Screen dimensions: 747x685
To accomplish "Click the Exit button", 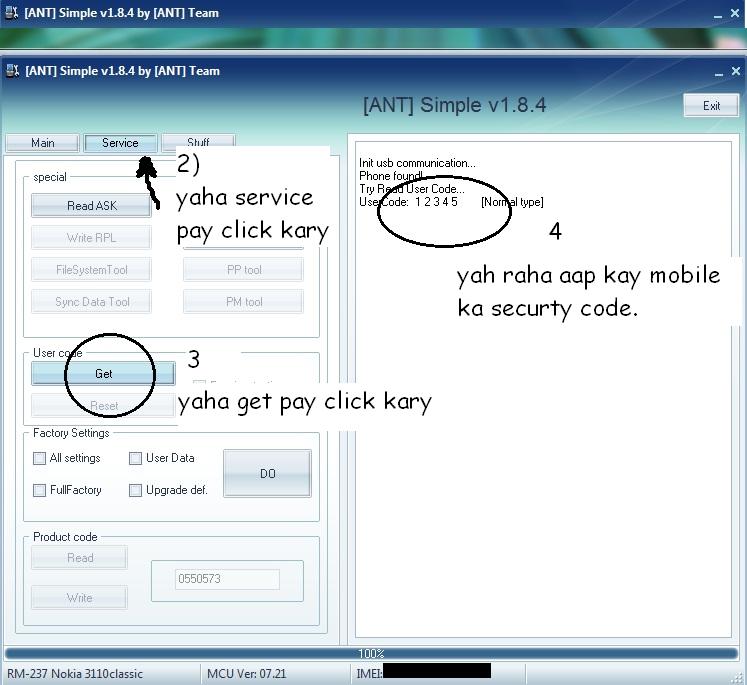I will [711, 106].
